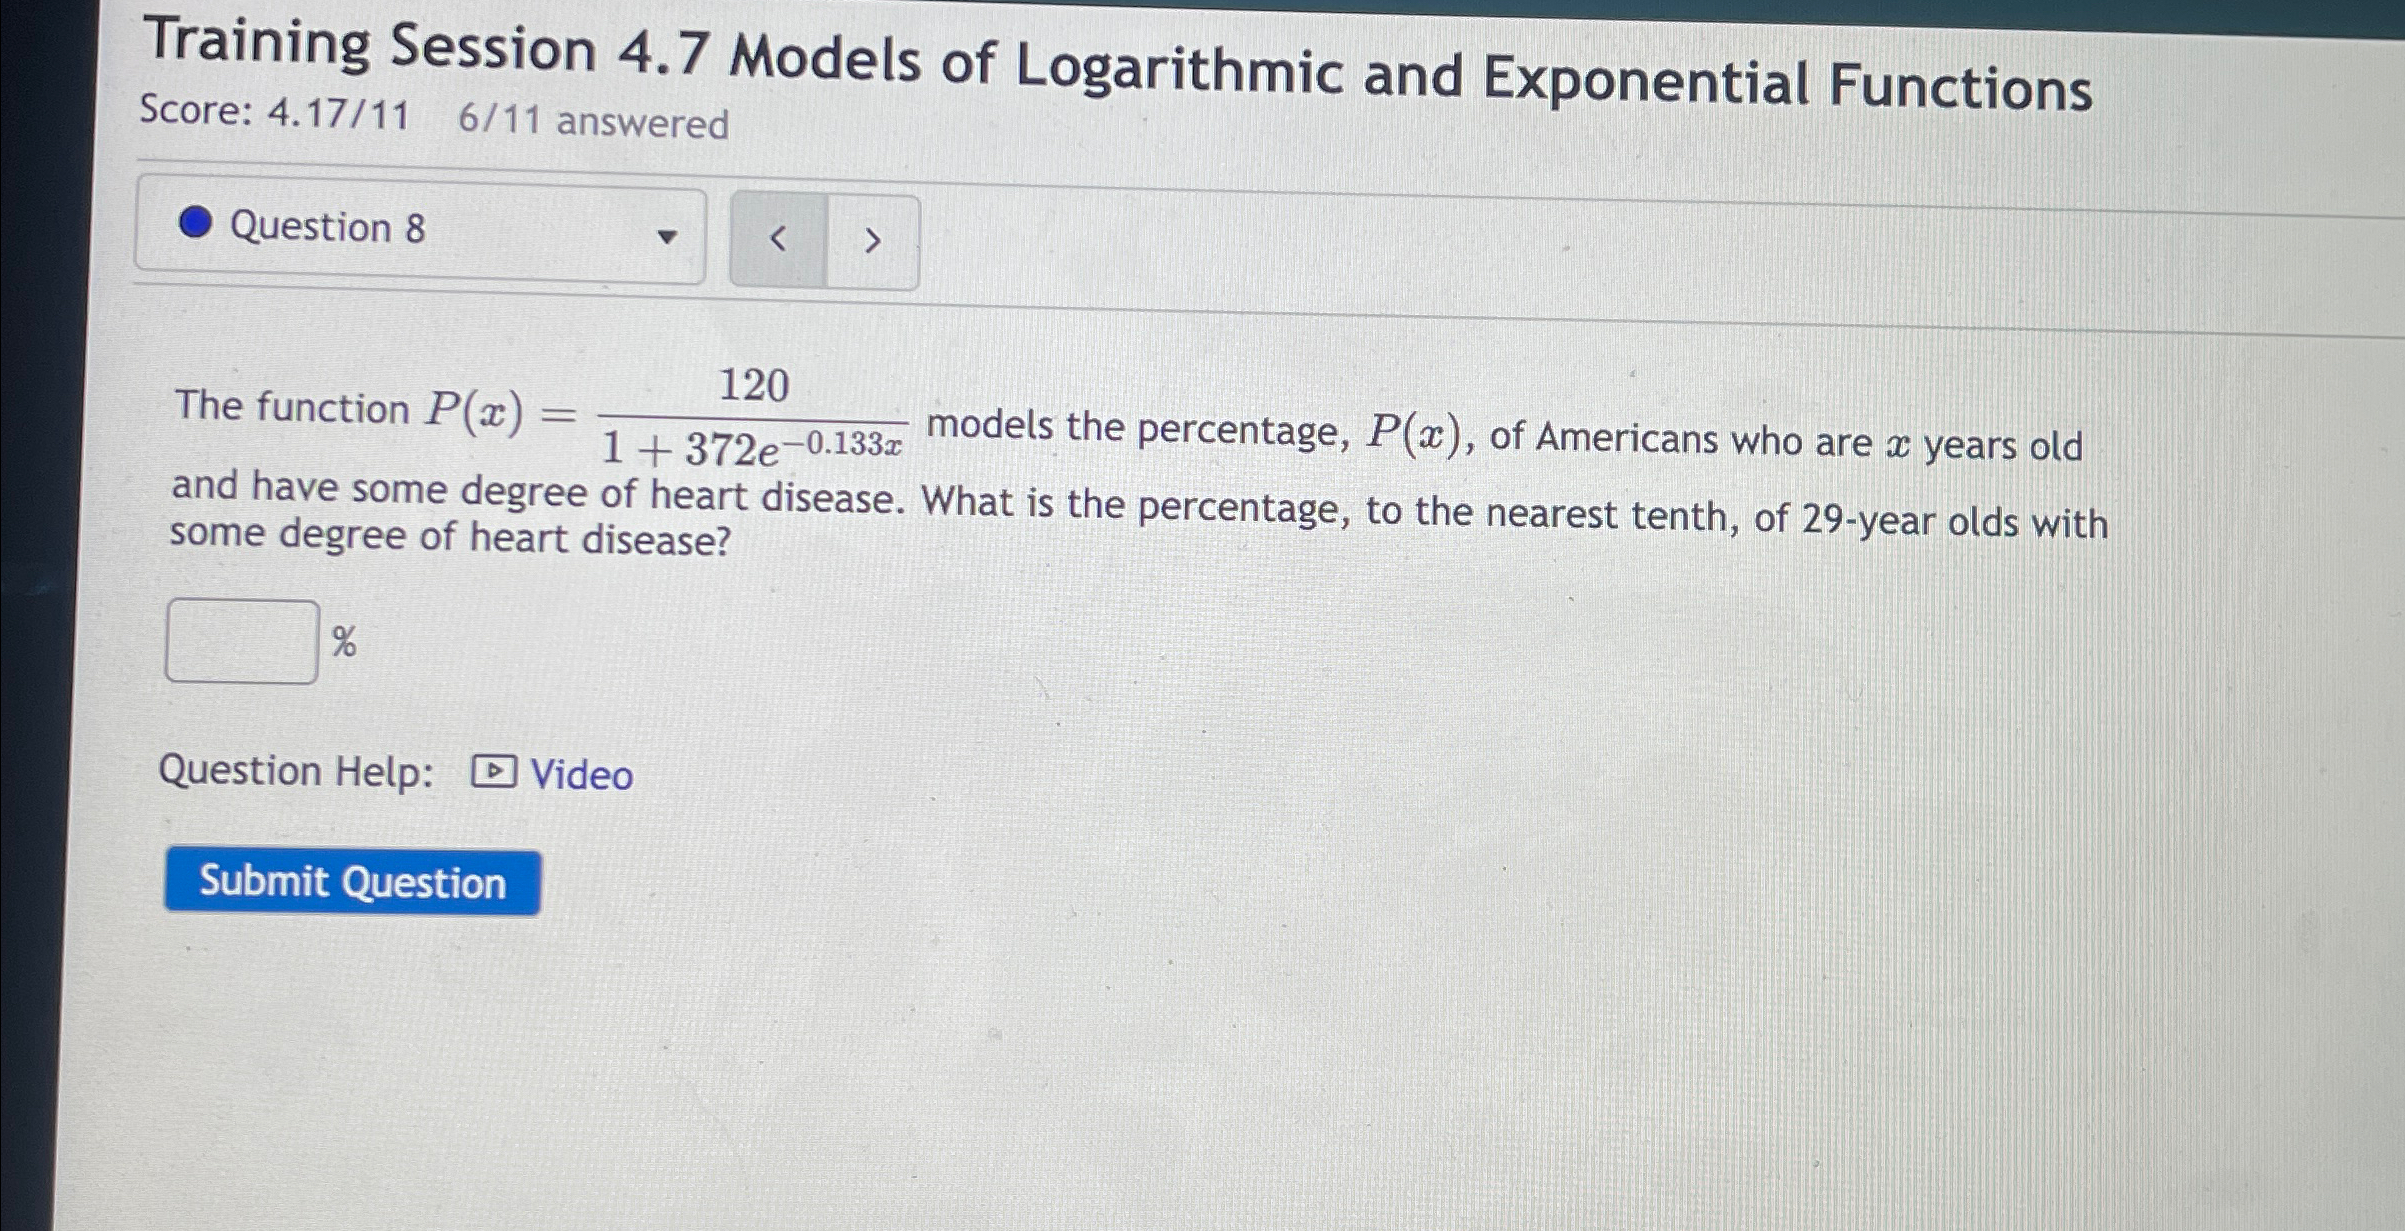The image size is (2405, 1231).
Task: Click the video play icon in Question Help
Action: [493, 771]
